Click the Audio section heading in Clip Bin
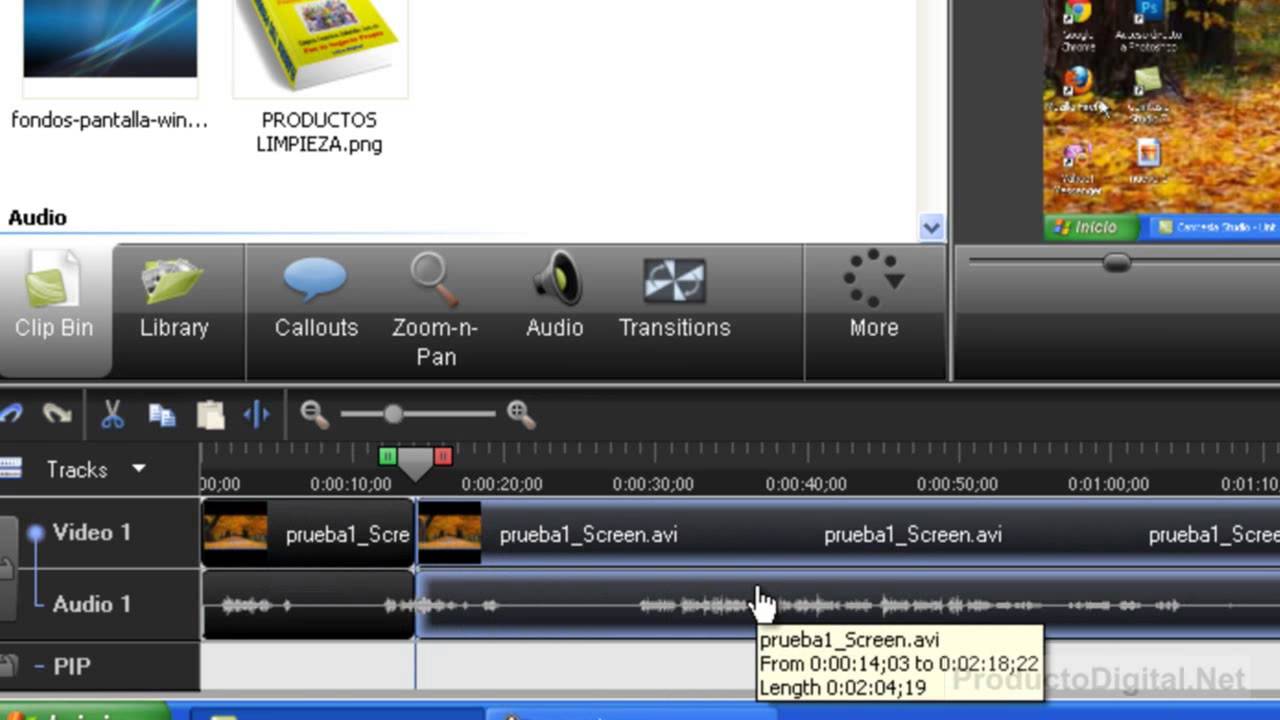Image resolution: width=1280 pixels, height=720 pixels. (x=37, y=217)
